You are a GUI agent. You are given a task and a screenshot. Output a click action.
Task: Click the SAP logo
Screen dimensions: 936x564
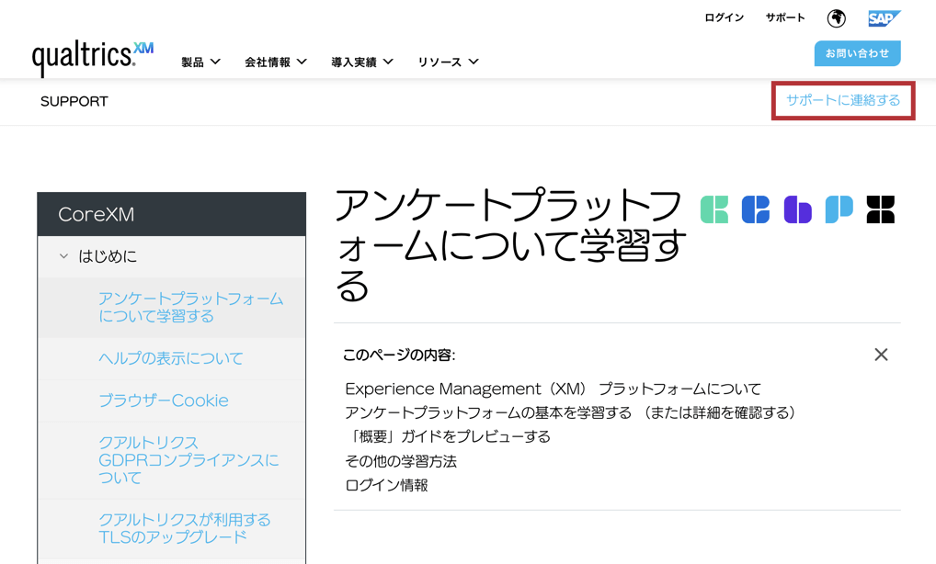click(x=884, y=19)
